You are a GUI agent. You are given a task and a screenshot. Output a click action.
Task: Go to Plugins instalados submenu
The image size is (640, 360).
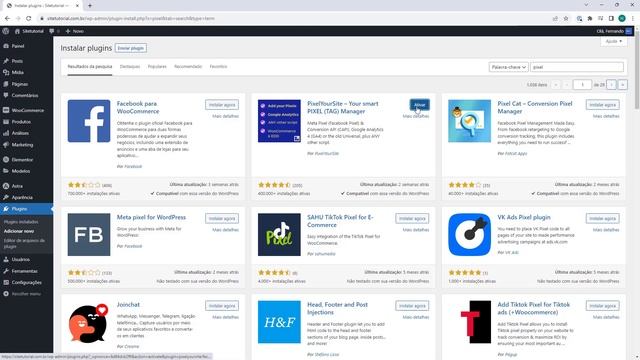pyautogui.click(x=21, y=222)
